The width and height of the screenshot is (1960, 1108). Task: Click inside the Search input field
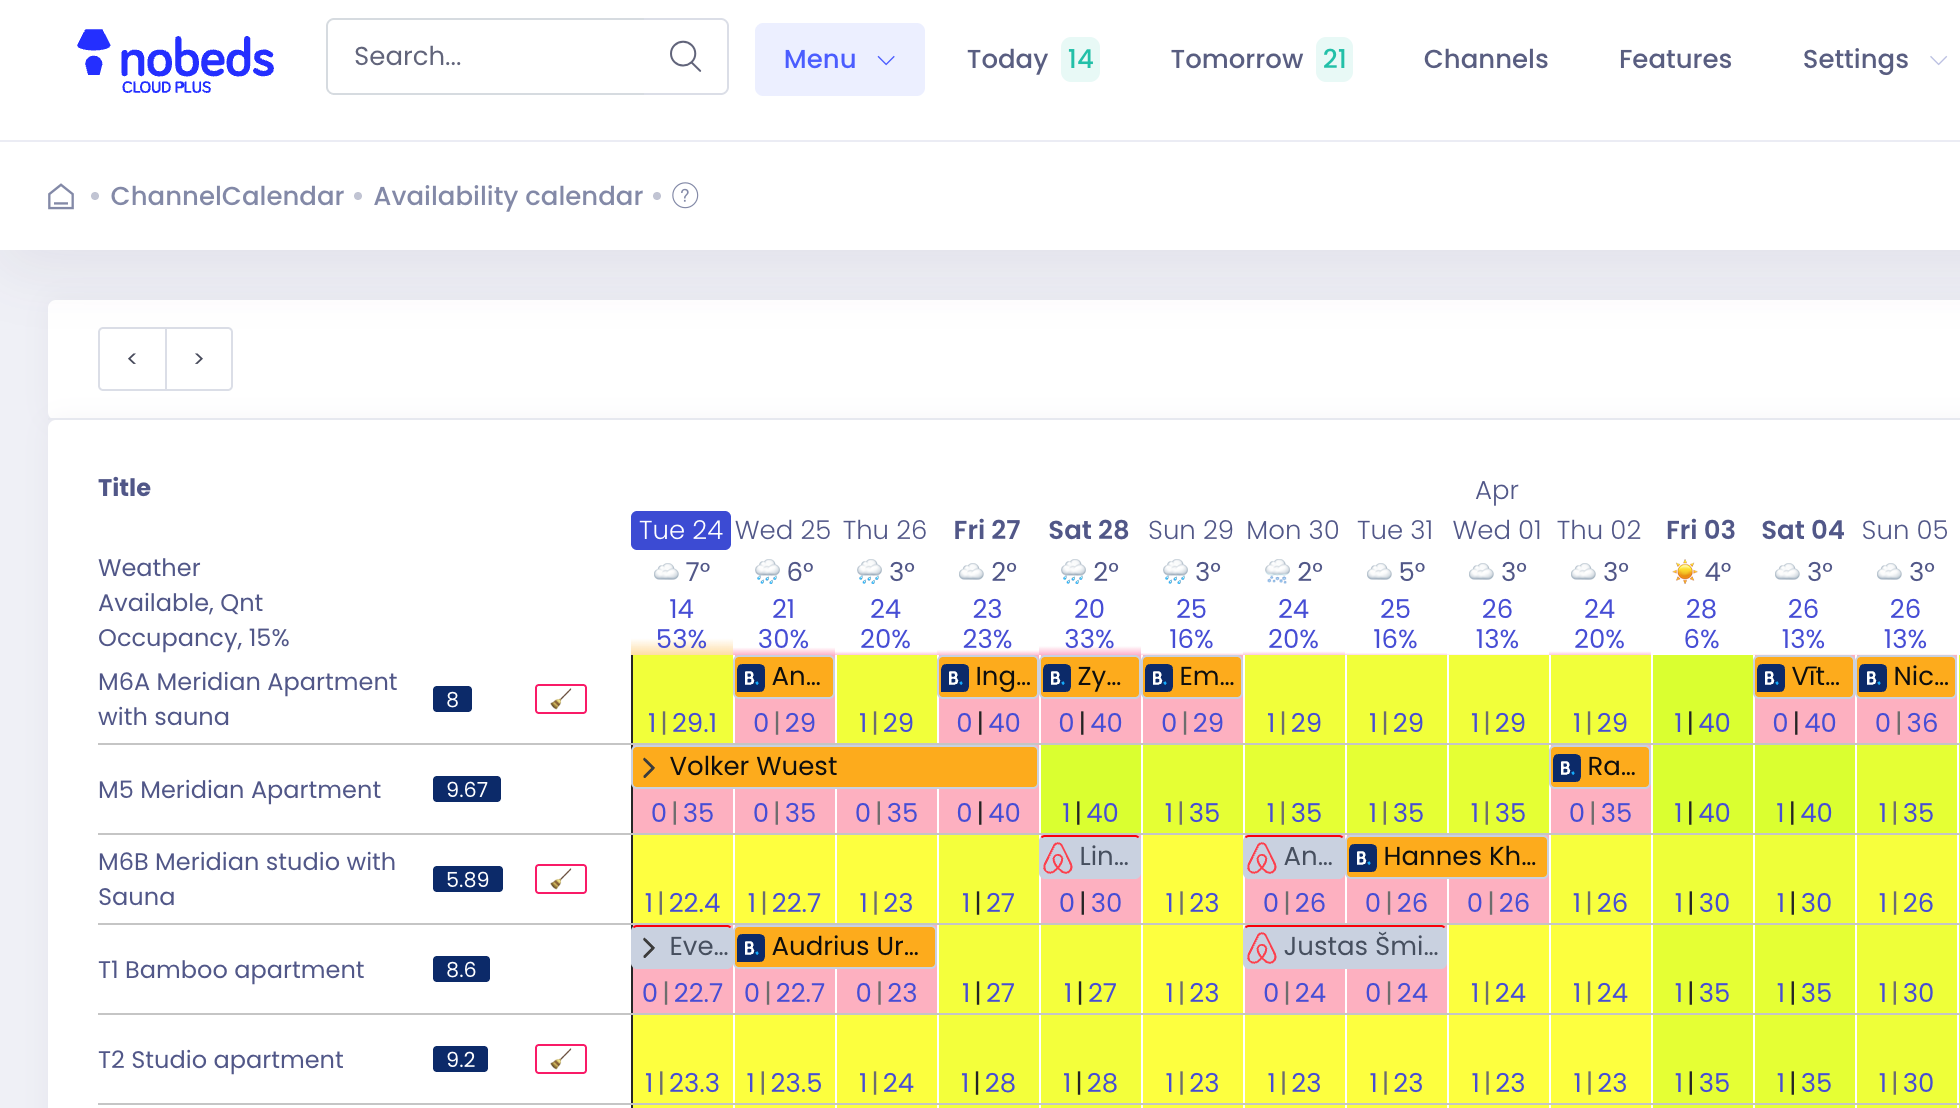click(x=490, y=56)
